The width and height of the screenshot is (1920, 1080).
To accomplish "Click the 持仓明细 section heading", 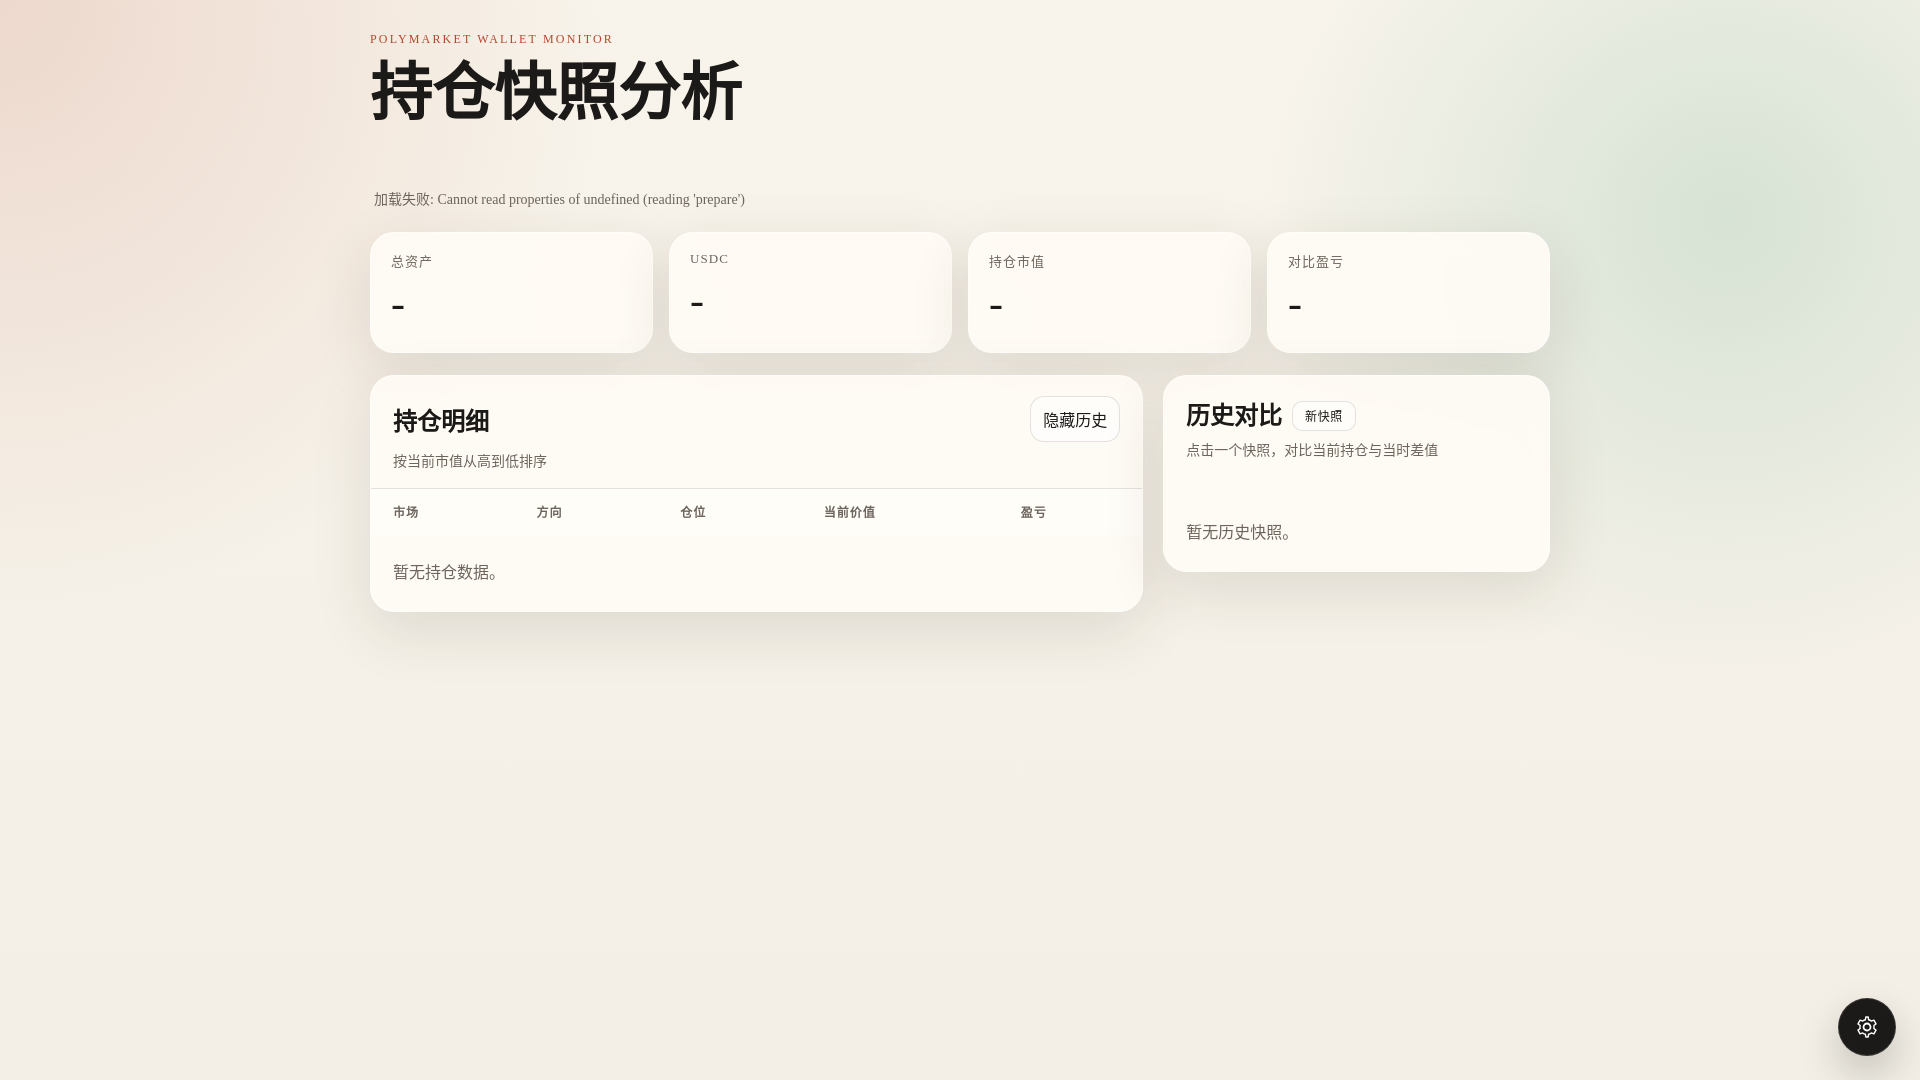I will tap(441, 421).
